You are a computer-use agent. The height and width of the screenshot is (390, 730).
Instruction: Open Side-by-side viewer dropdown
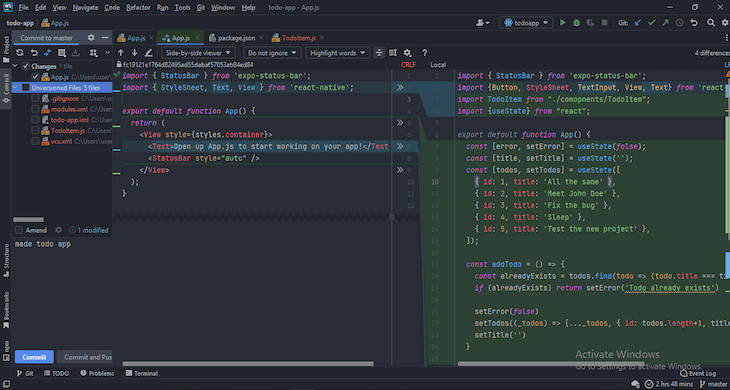[198, 53]
